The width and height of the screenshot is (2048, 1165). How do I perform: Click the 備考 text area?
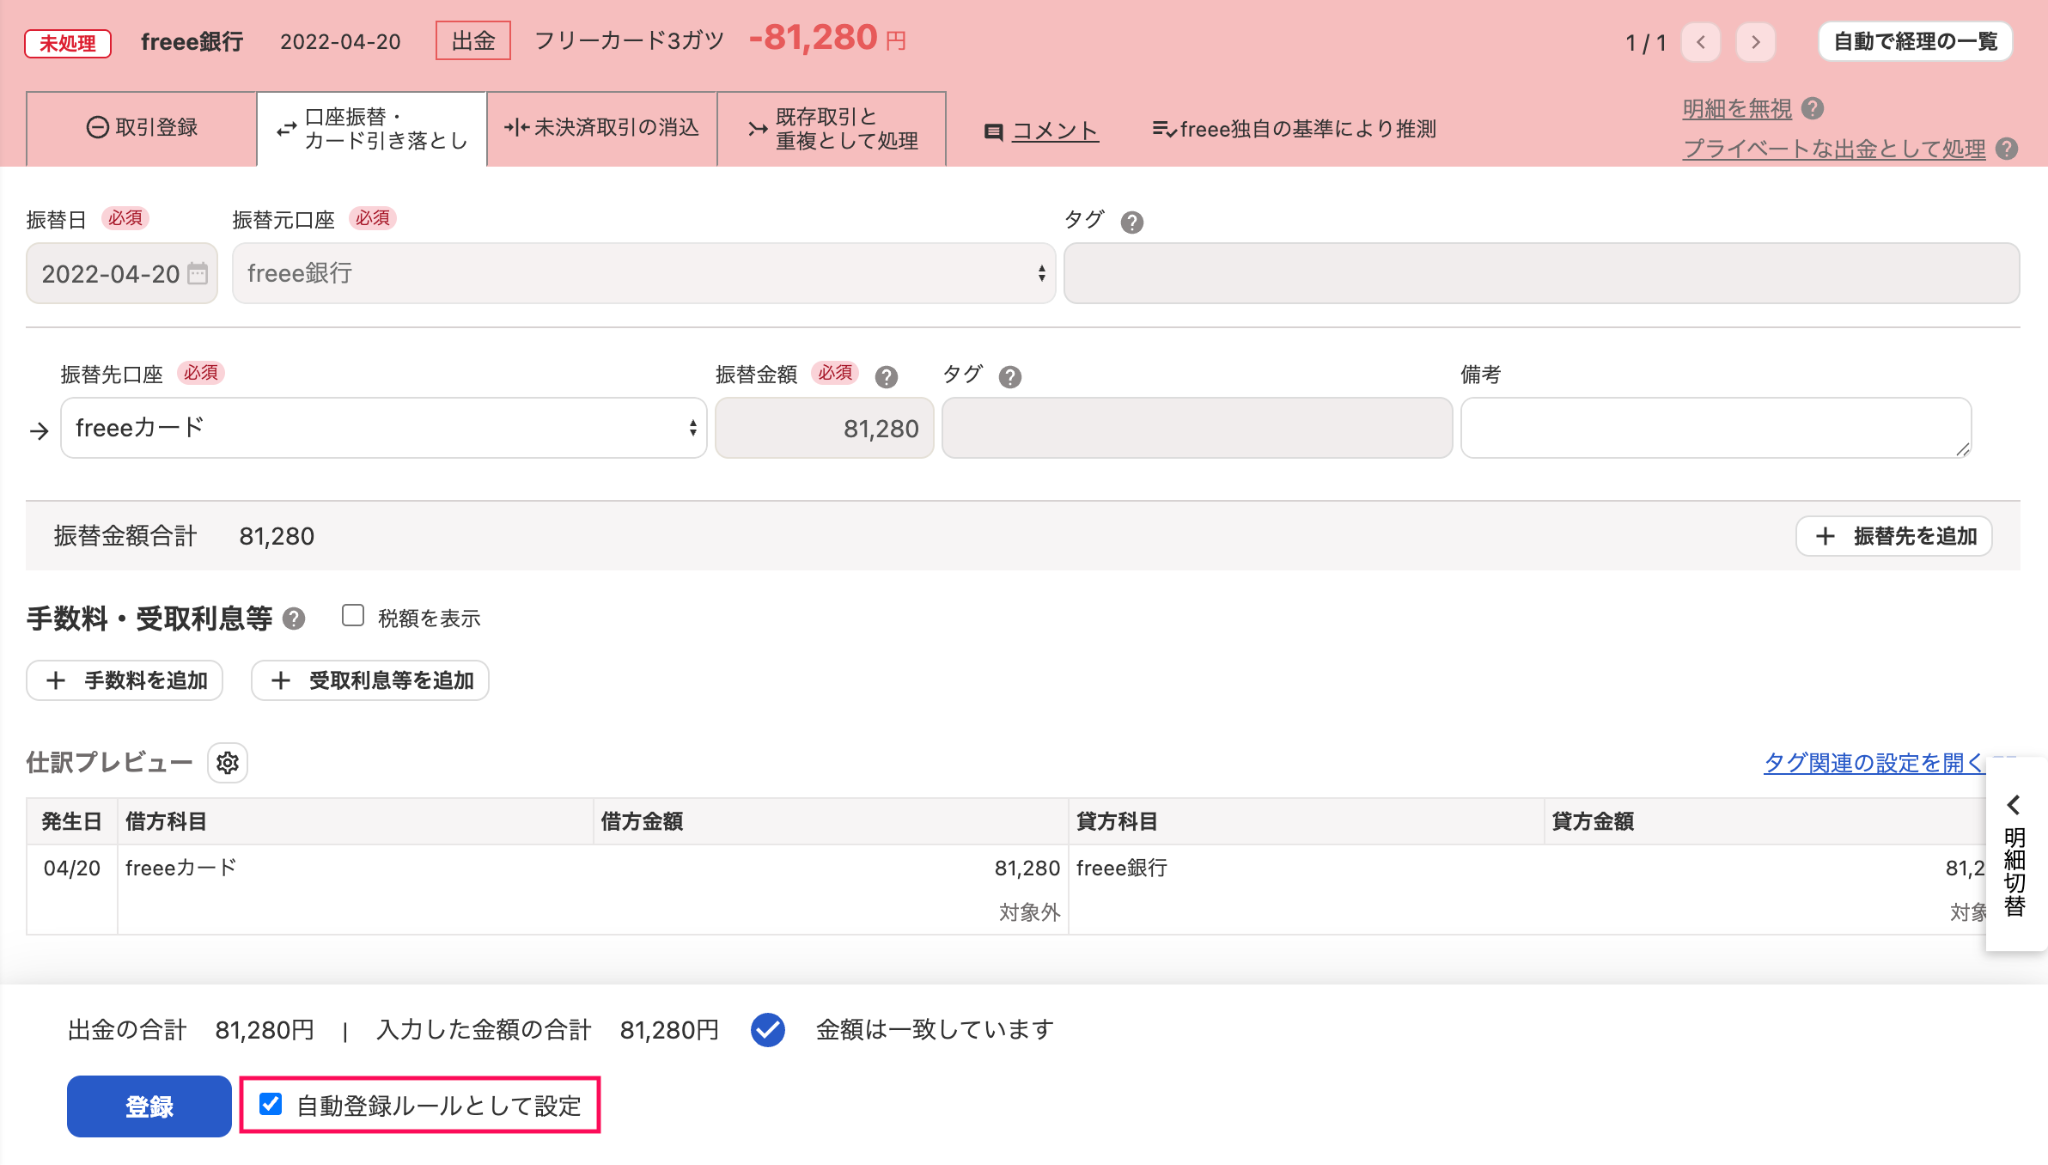(1716, 428)
